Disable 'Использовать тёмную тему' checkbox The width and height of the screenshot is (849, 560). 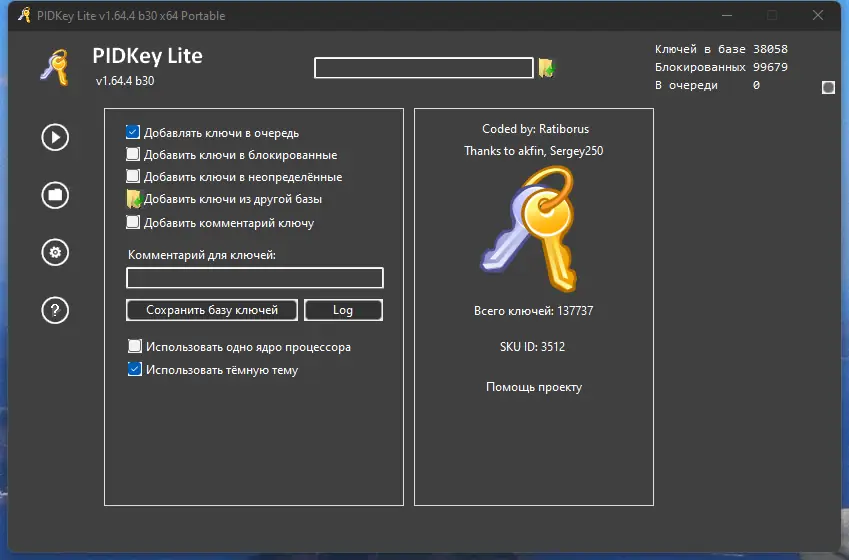[135, 369]
